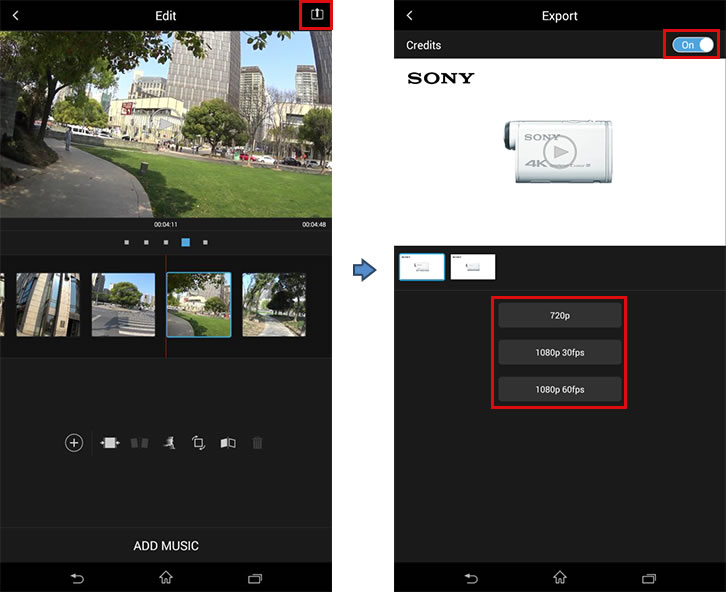Go back from the Export screen

coord(410,15)
